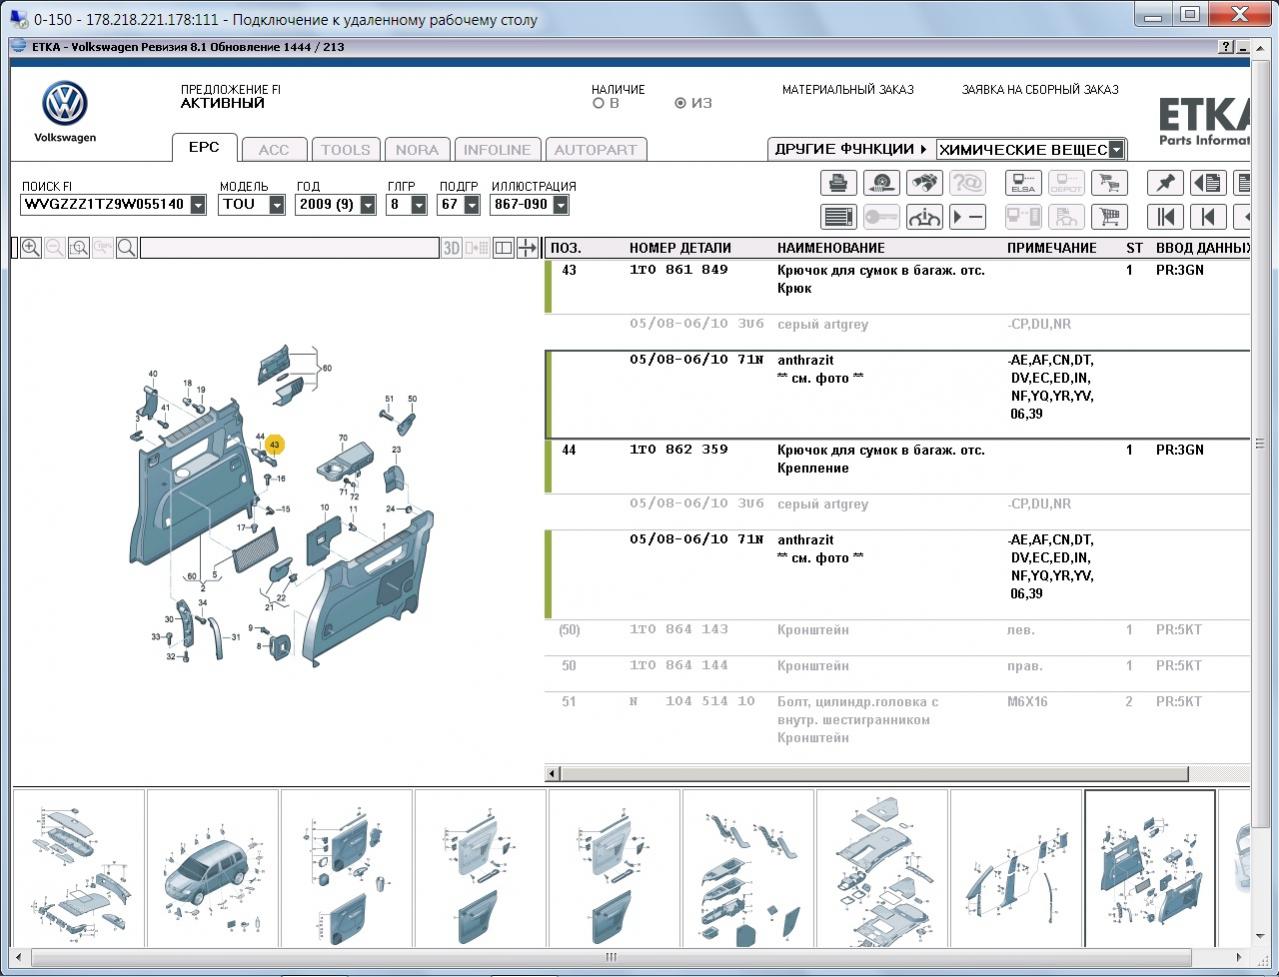The height and width of the screenshot is (977, 1279).
Task: Open the whole car thumbnail
Action: pyautogui.click(x=213, y=868)
